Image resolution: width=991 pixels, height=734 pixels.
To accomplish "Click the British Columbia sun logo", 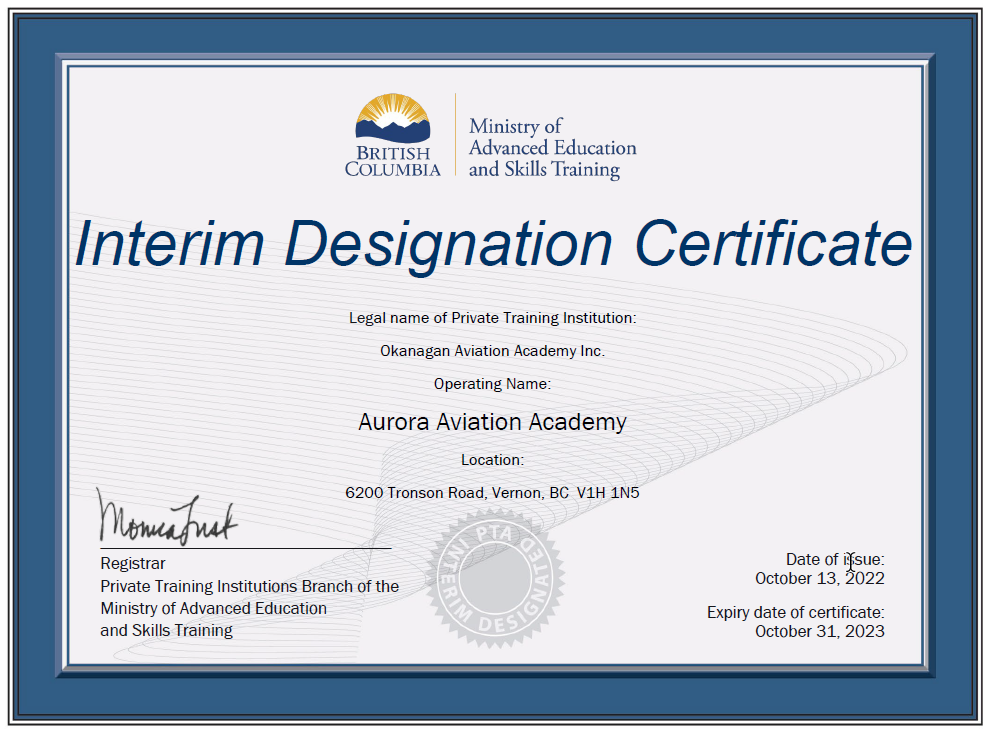I will tap(392, 118).
